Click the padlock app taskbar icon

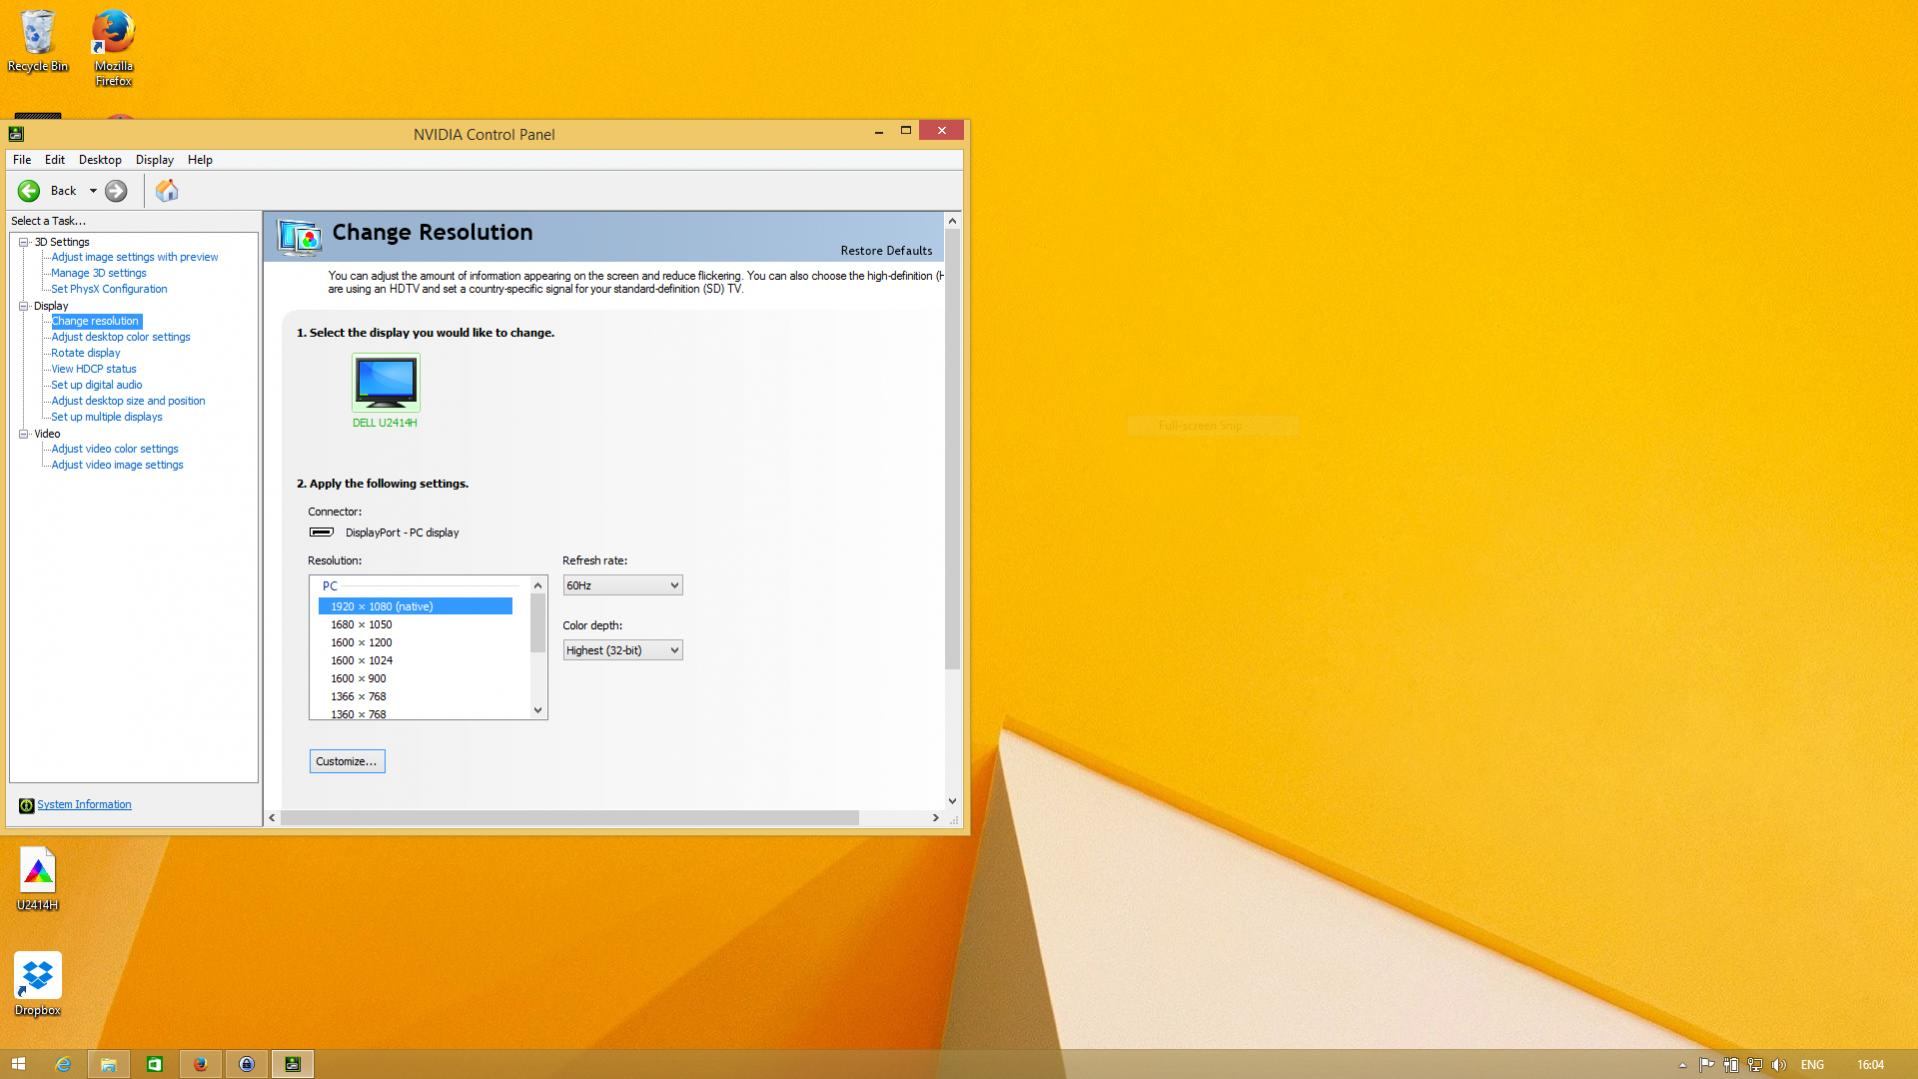(x=247, y=1064)
